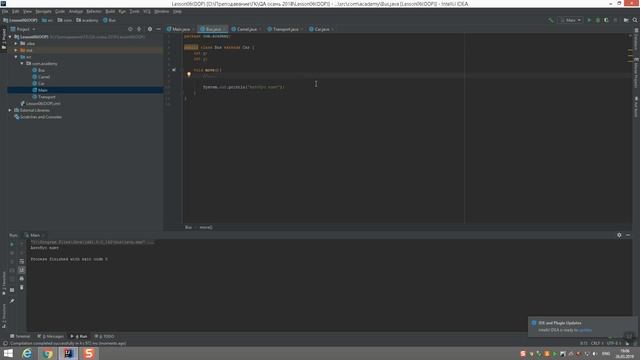Open the VCS menu
The height and width of the screenshot is (360, 640).
tap(147, 11)
